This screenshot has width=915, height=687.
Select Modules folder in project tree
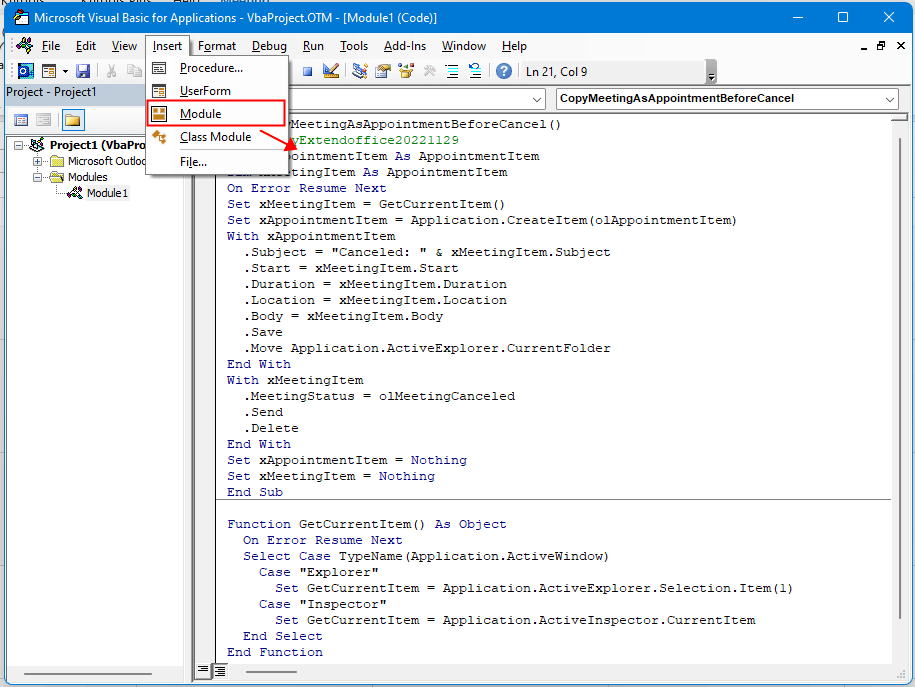pos(88,177)
